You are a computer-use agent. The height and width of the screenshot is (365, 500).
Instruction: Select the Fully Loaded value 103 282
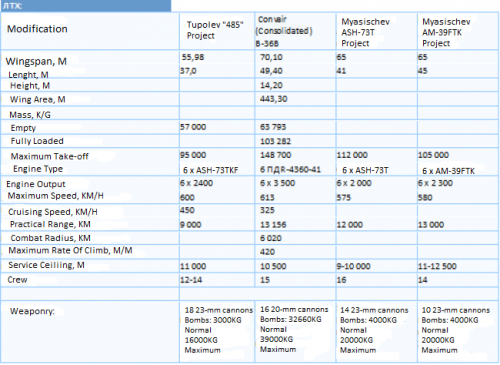[x=275, y=141]
